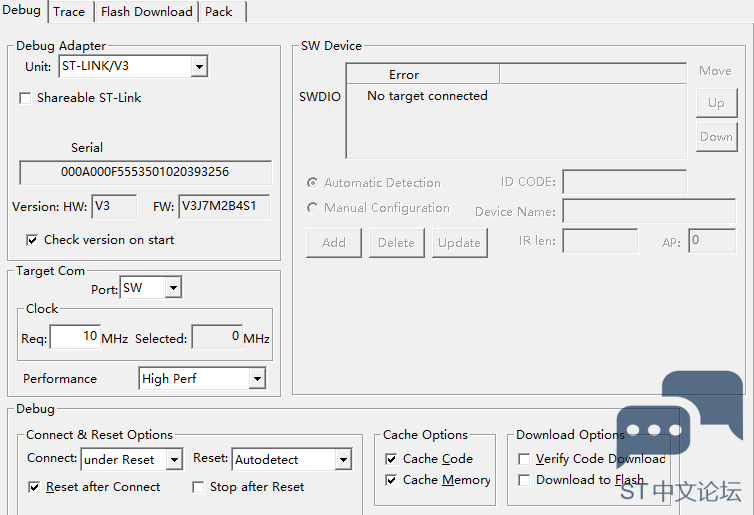Open the Port SW dropdown
Viewport: 754px width, 515px height.
173,288
